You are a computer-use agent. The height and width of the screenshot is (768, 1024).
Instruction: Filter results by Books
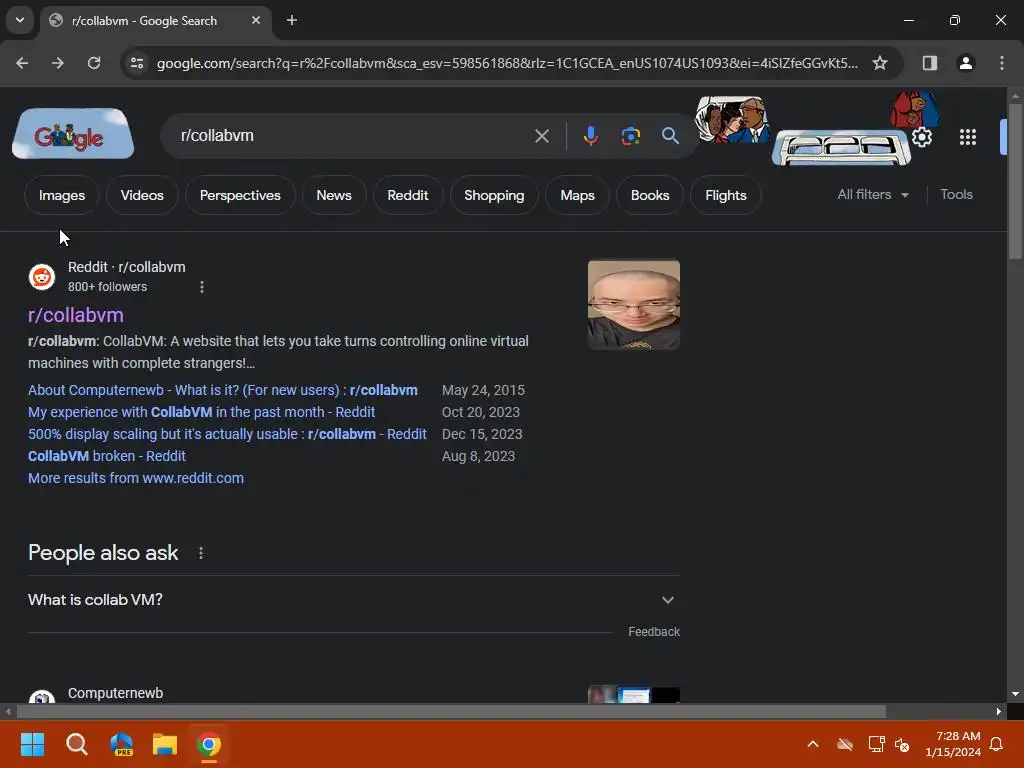(x=650, y=195)
